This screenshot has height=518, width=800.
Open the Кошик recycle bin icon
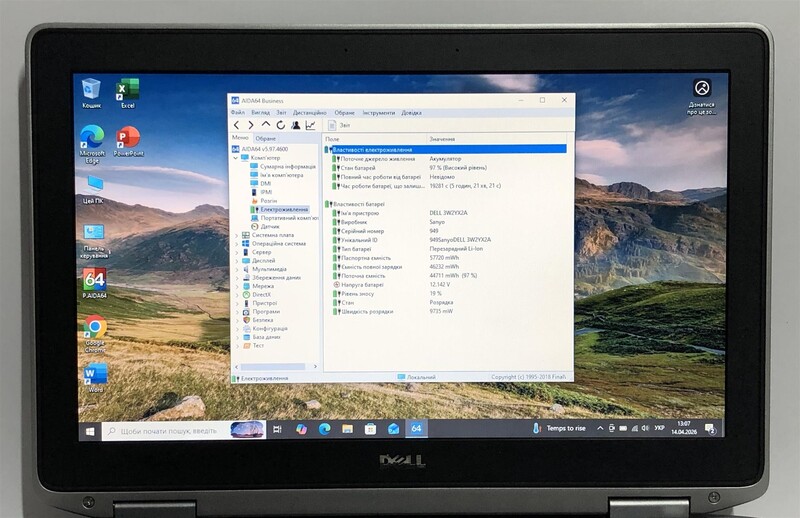[91, 93]
